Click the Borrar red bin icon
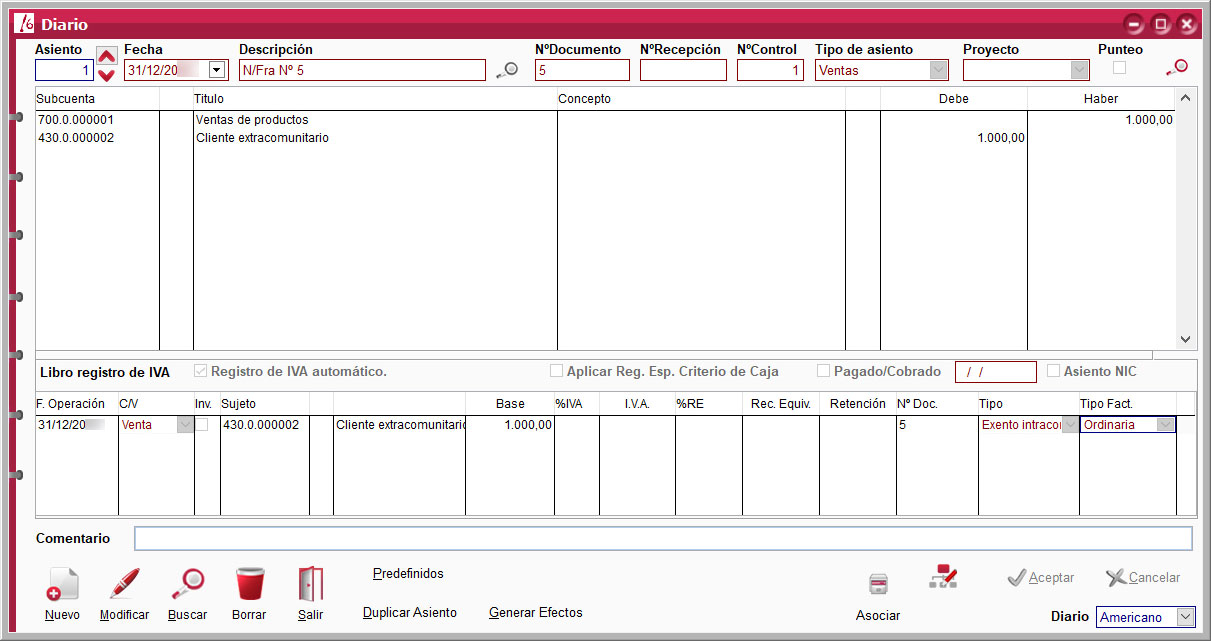Image resolution: width=1211 pixels, height=641 pixels. click(x=249, y=584)
